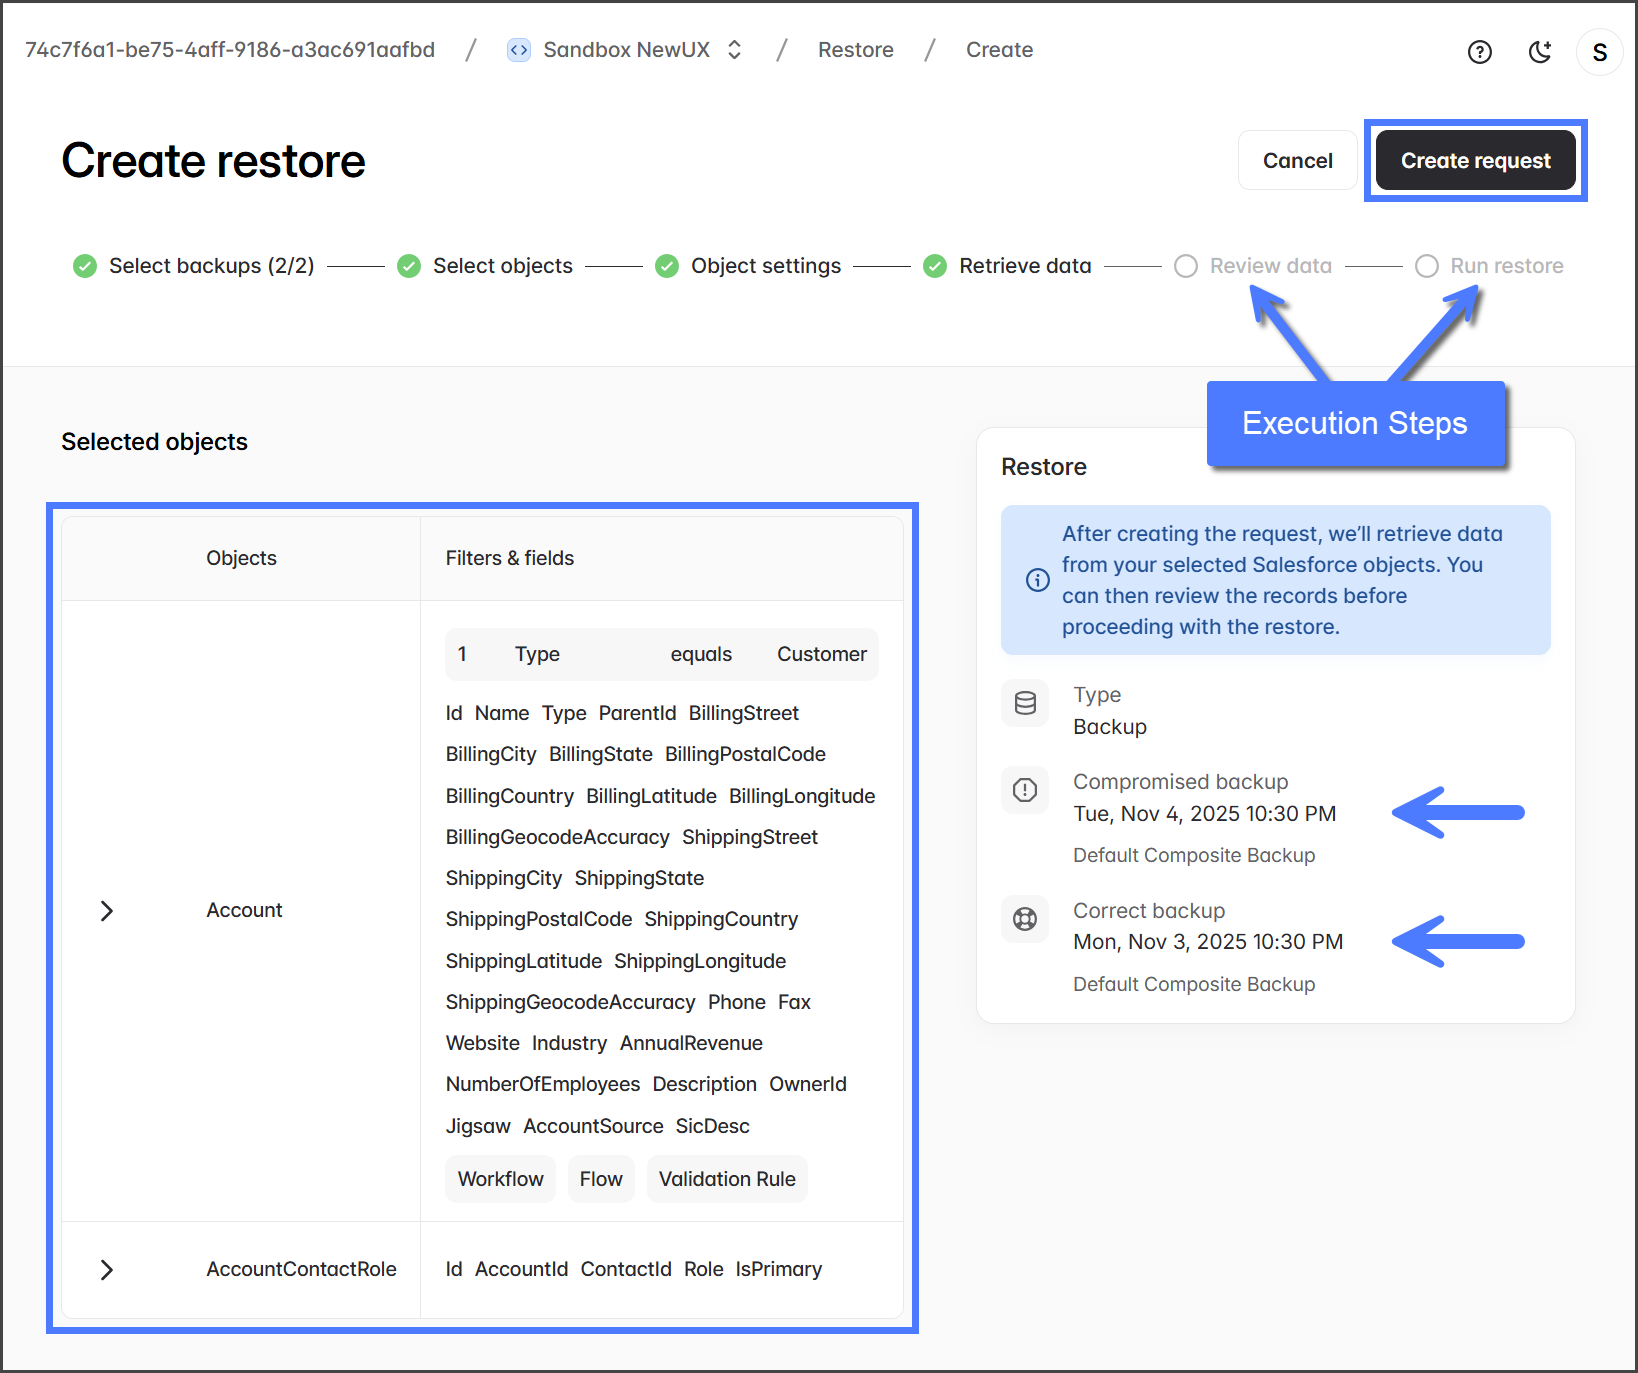Open the user avatar S menu
The height and width of the screenshot is (1373, 1638).
click(x=1599, y=52)
